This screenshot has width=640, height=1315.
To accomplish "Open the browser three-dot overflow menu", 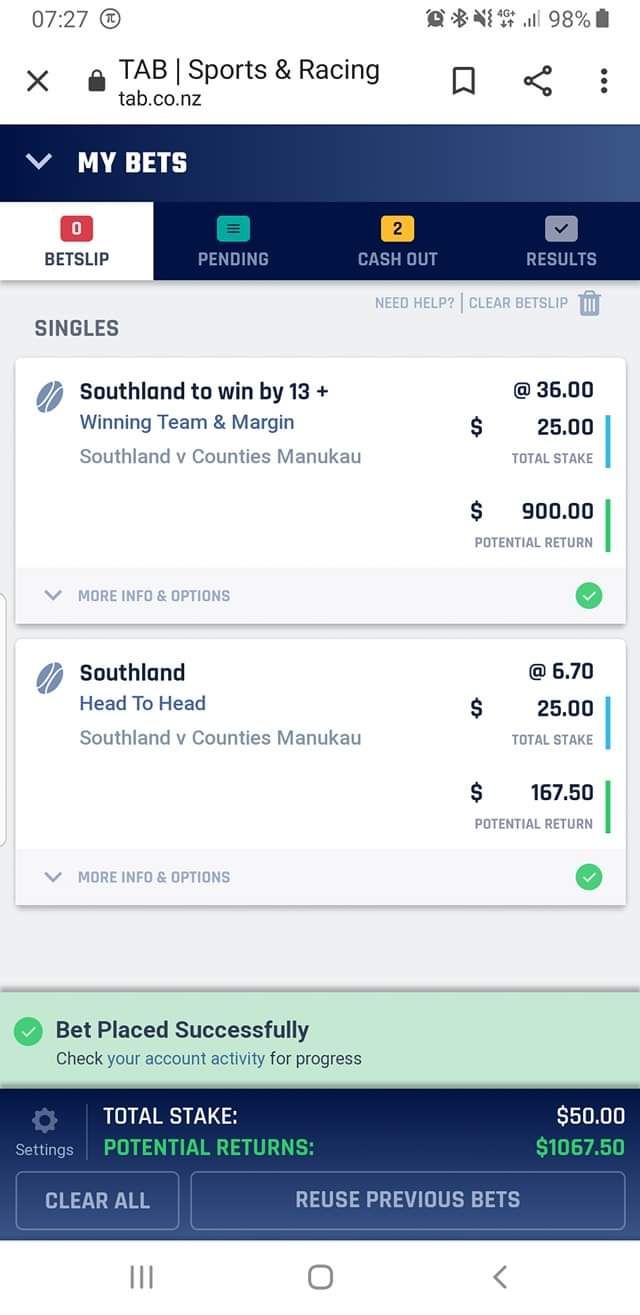I will [603, 81].
